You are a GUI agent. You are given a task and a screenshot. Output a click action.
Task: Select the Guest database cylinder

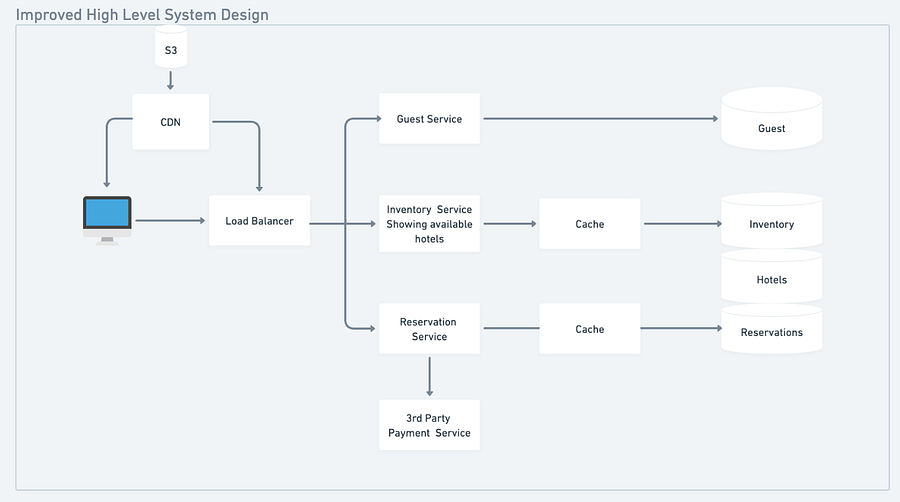click(771, 119)
